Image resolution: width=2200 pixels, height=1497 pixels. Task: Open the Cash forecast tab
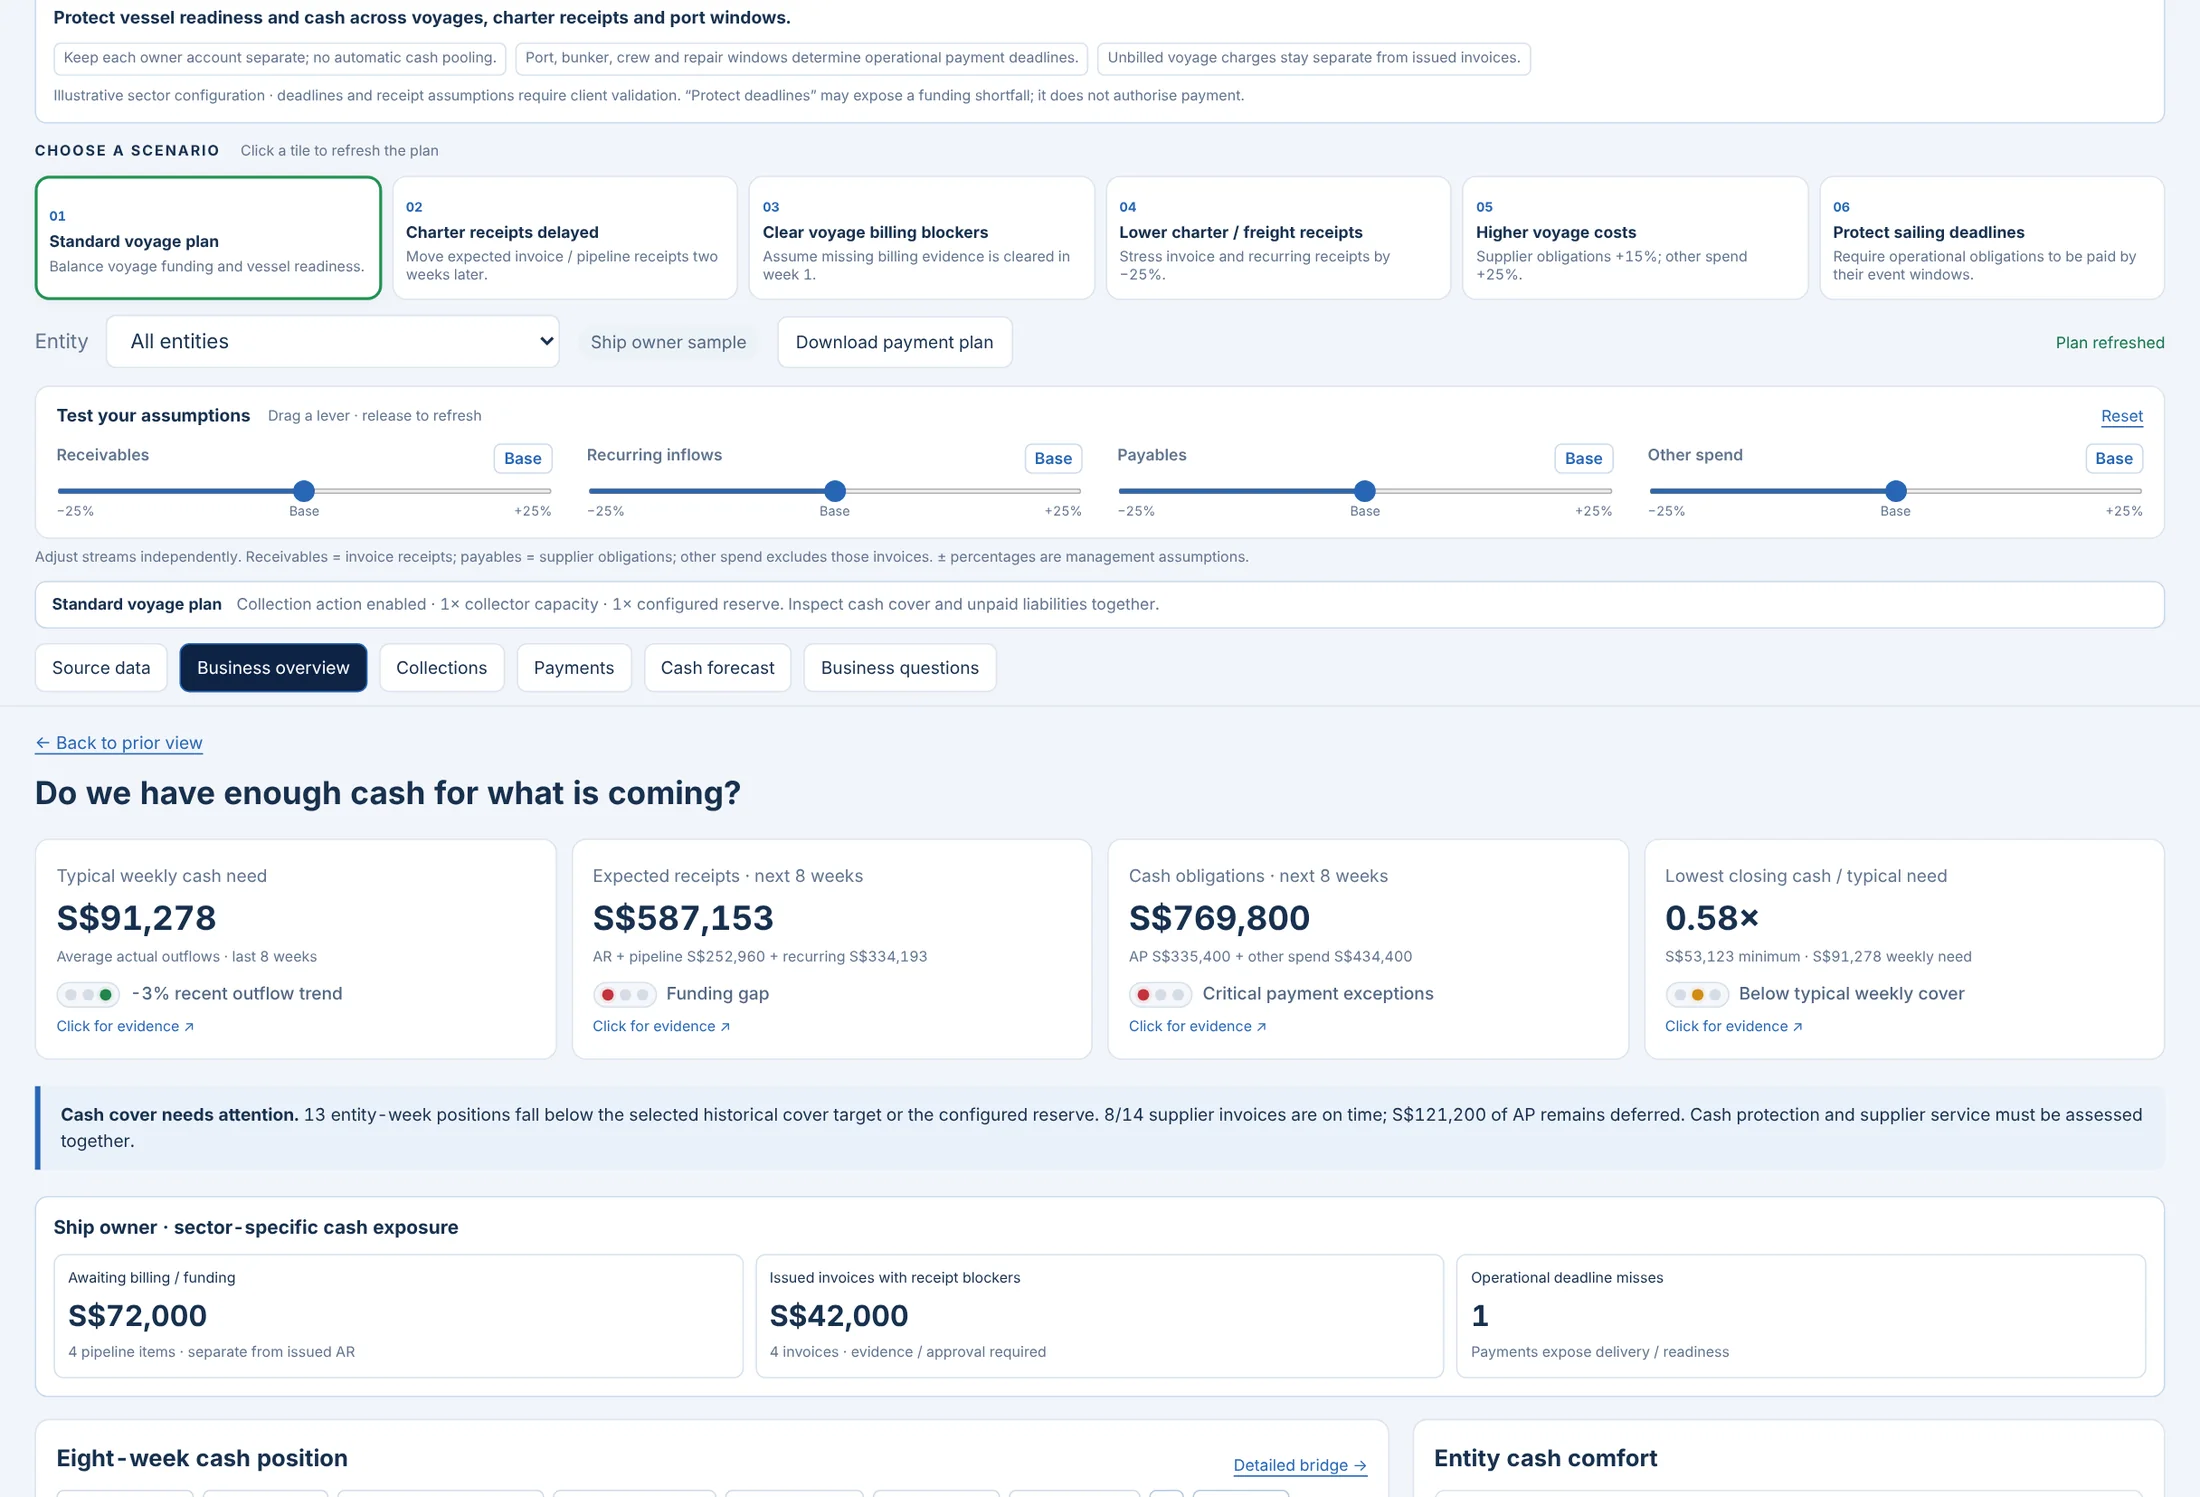click(717, 668)
